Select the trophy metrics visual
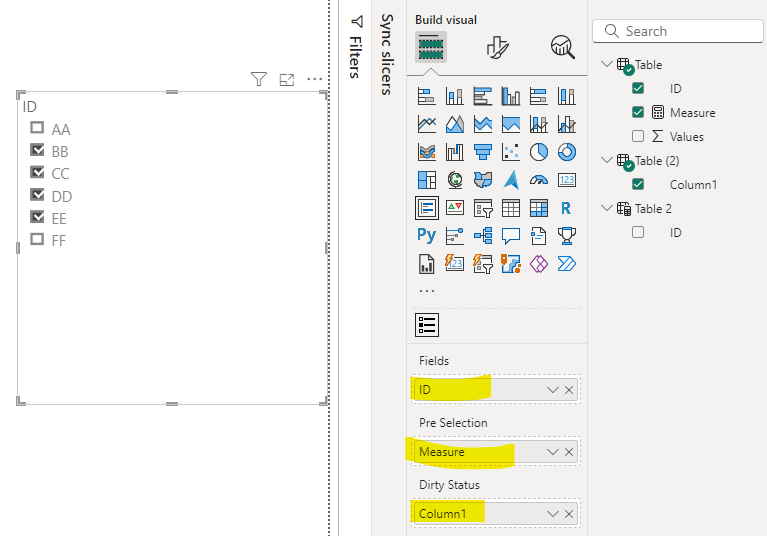Viewport: 767px width, 536px height. (566, 236)
